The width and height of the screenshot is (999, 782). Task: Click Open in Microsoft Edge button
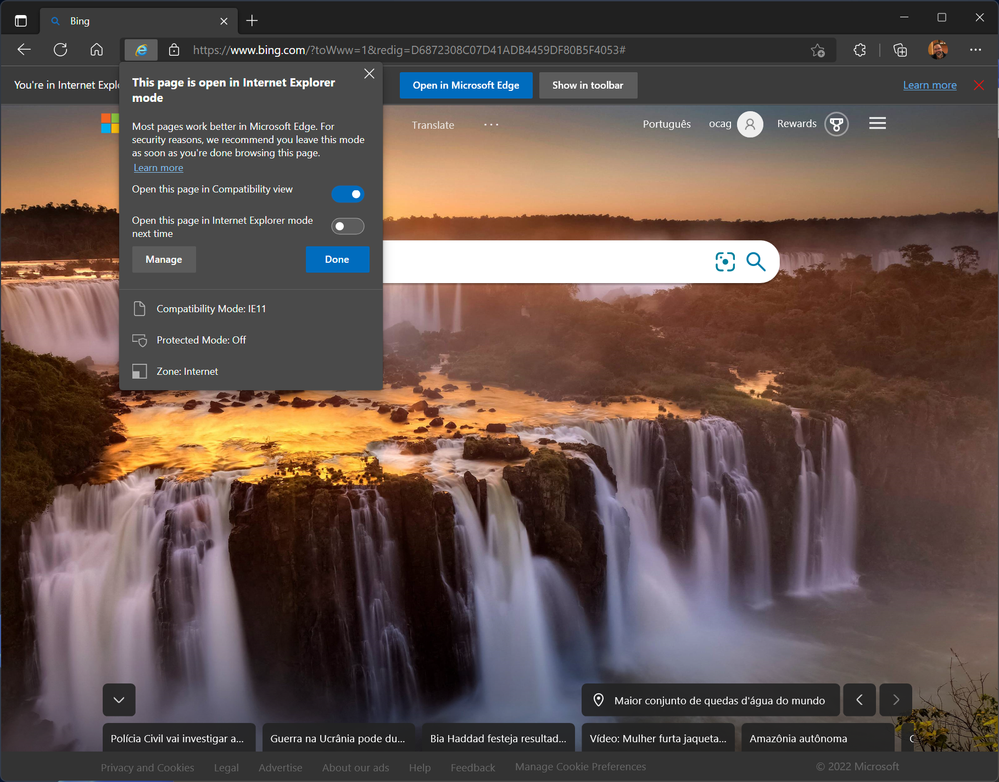coord(466,85)
